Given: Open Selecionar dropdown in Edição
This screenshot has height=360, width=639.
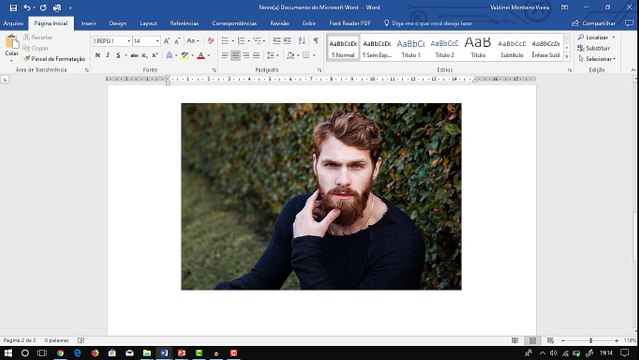Looking at the screenshot, I should 596,59.
